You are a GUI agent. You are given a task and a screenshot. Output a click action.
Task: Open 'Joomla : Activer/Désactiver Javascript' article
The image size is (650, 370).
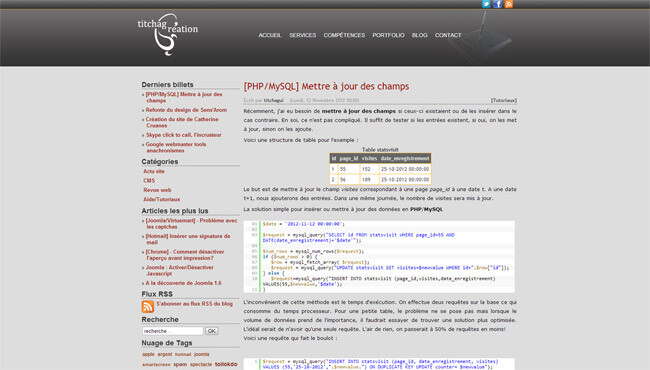click(179, 271)
